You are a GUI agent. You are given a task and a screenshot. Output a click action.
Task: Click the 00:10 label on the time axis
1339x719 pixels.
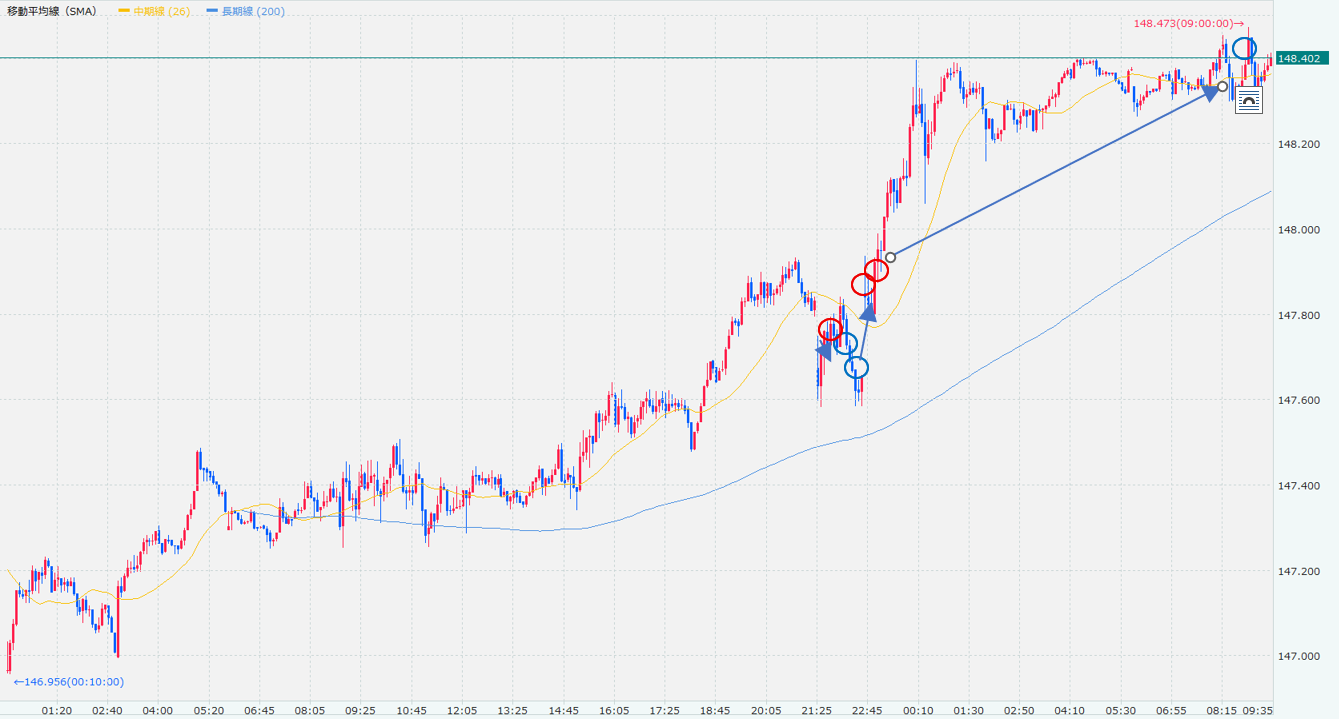[x=917, y=710]
